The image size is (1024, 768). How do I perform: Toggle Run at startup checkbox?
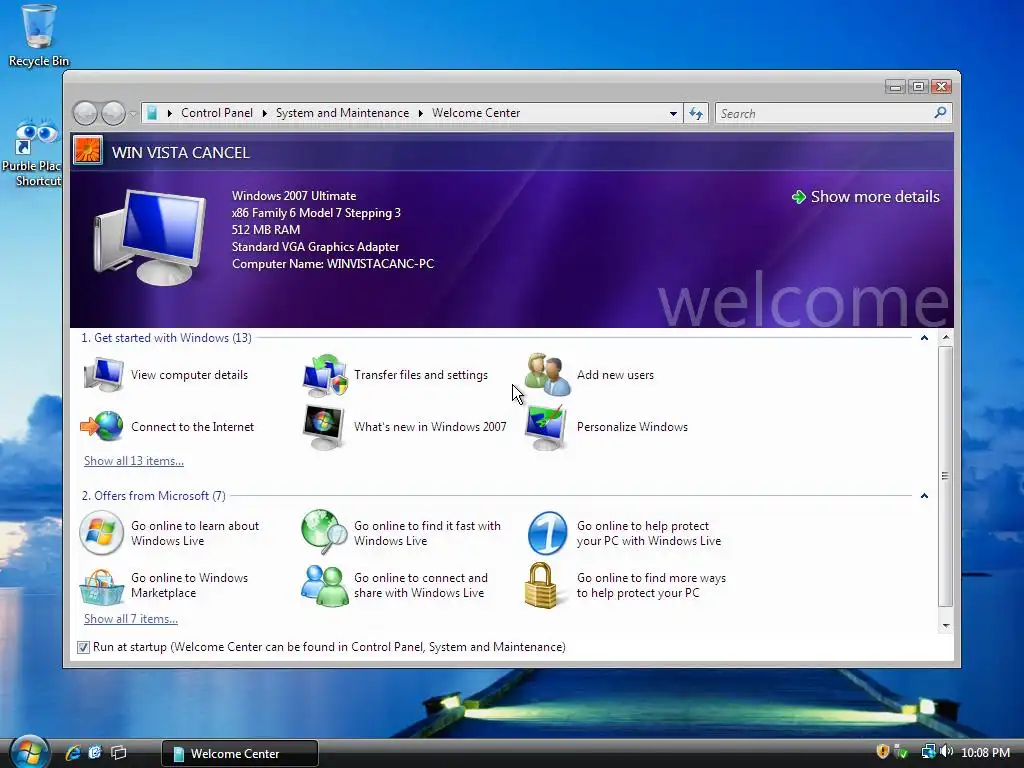click(x=84, y=647)
